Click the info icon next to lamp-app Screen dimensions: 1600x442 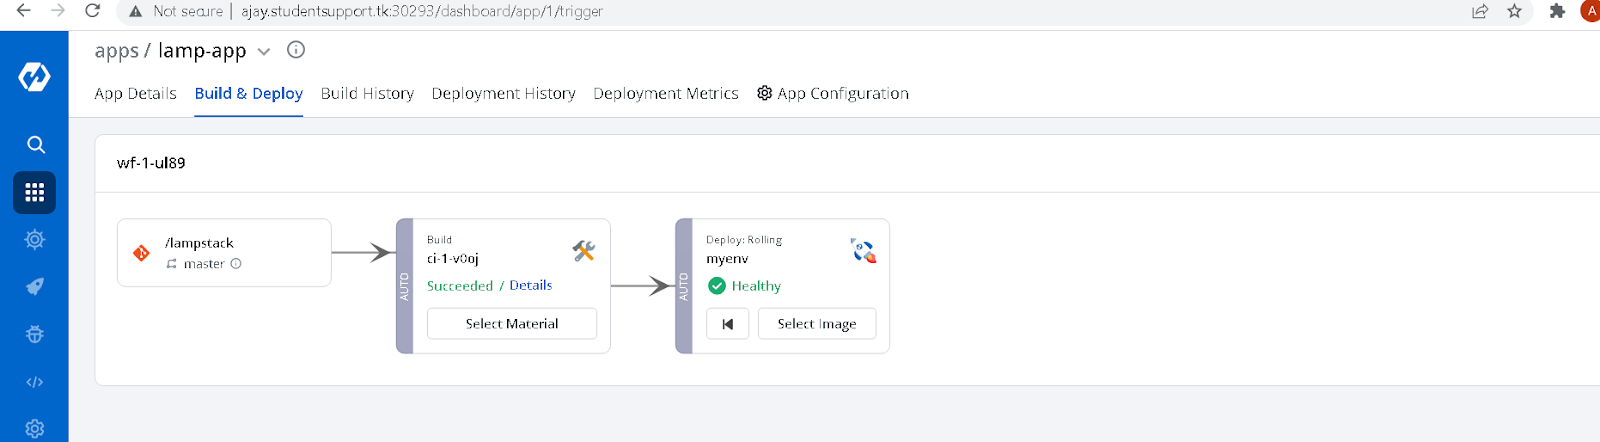(x=296, y=49)
